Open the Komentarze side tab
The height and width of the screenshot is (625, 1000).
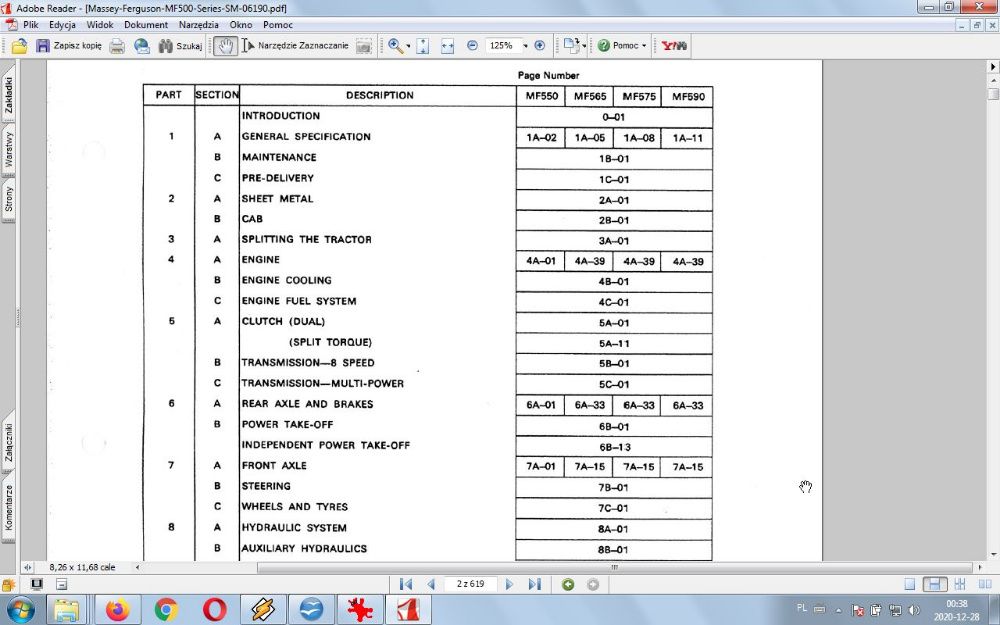(8, 508)
